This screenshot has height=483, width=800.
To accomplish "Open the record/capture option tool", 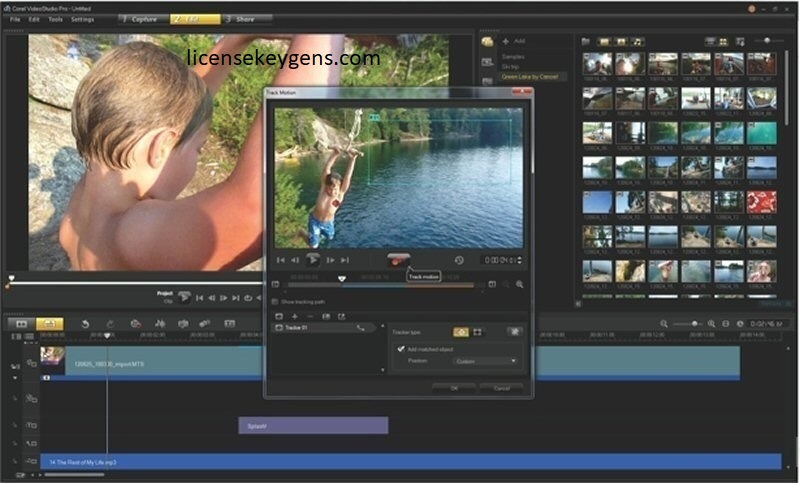I will 135,324.
